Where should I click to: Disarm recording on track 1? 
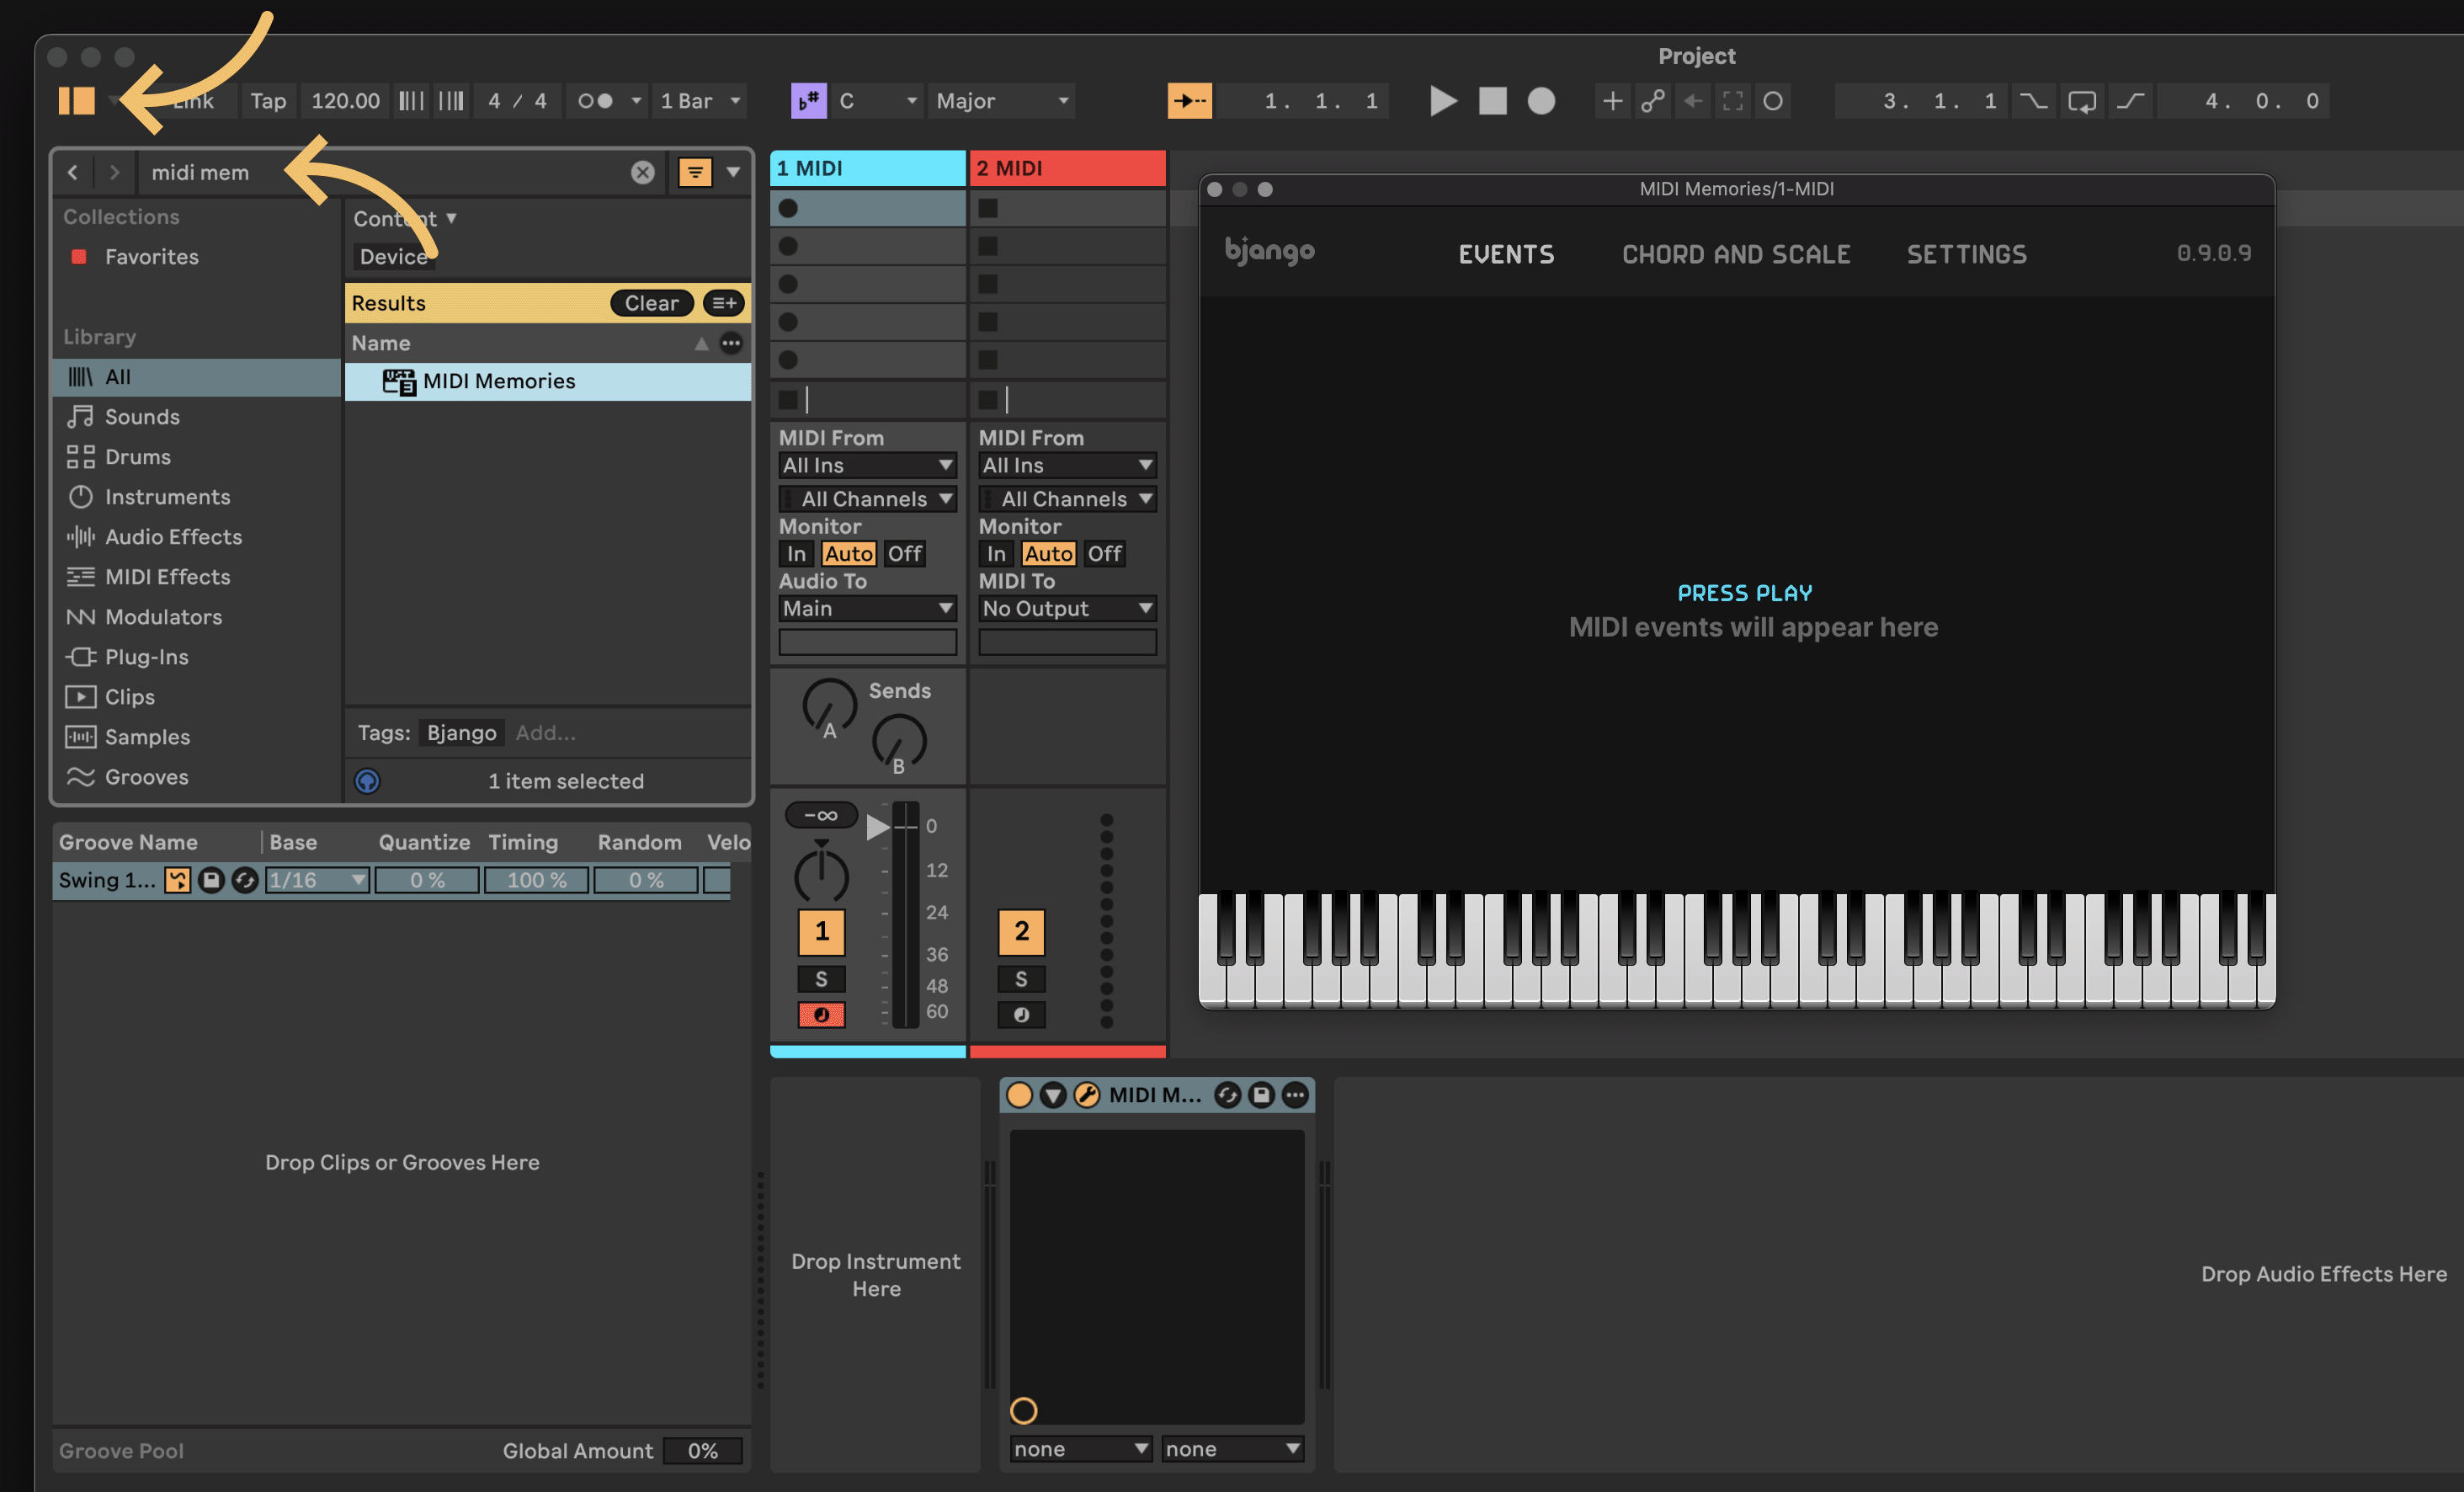(821, 1015)
